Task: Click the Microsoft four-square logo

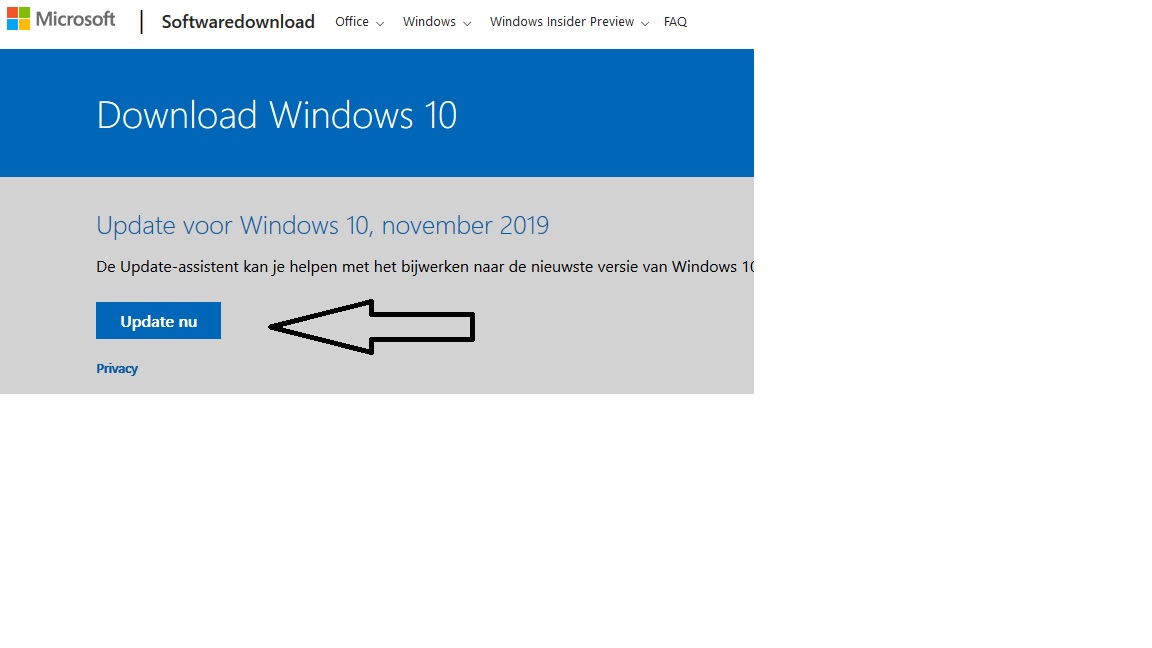Action: tap(18, 18)
